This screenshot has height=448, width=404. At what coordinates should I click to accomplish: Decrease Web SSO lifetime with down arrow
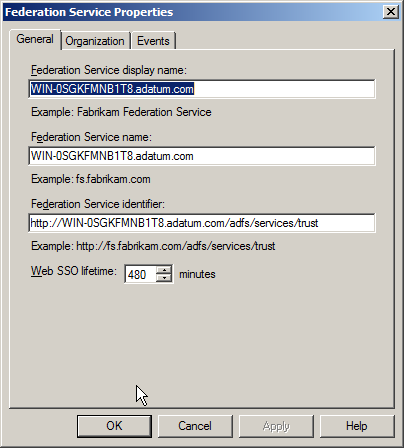pos(164,278)
